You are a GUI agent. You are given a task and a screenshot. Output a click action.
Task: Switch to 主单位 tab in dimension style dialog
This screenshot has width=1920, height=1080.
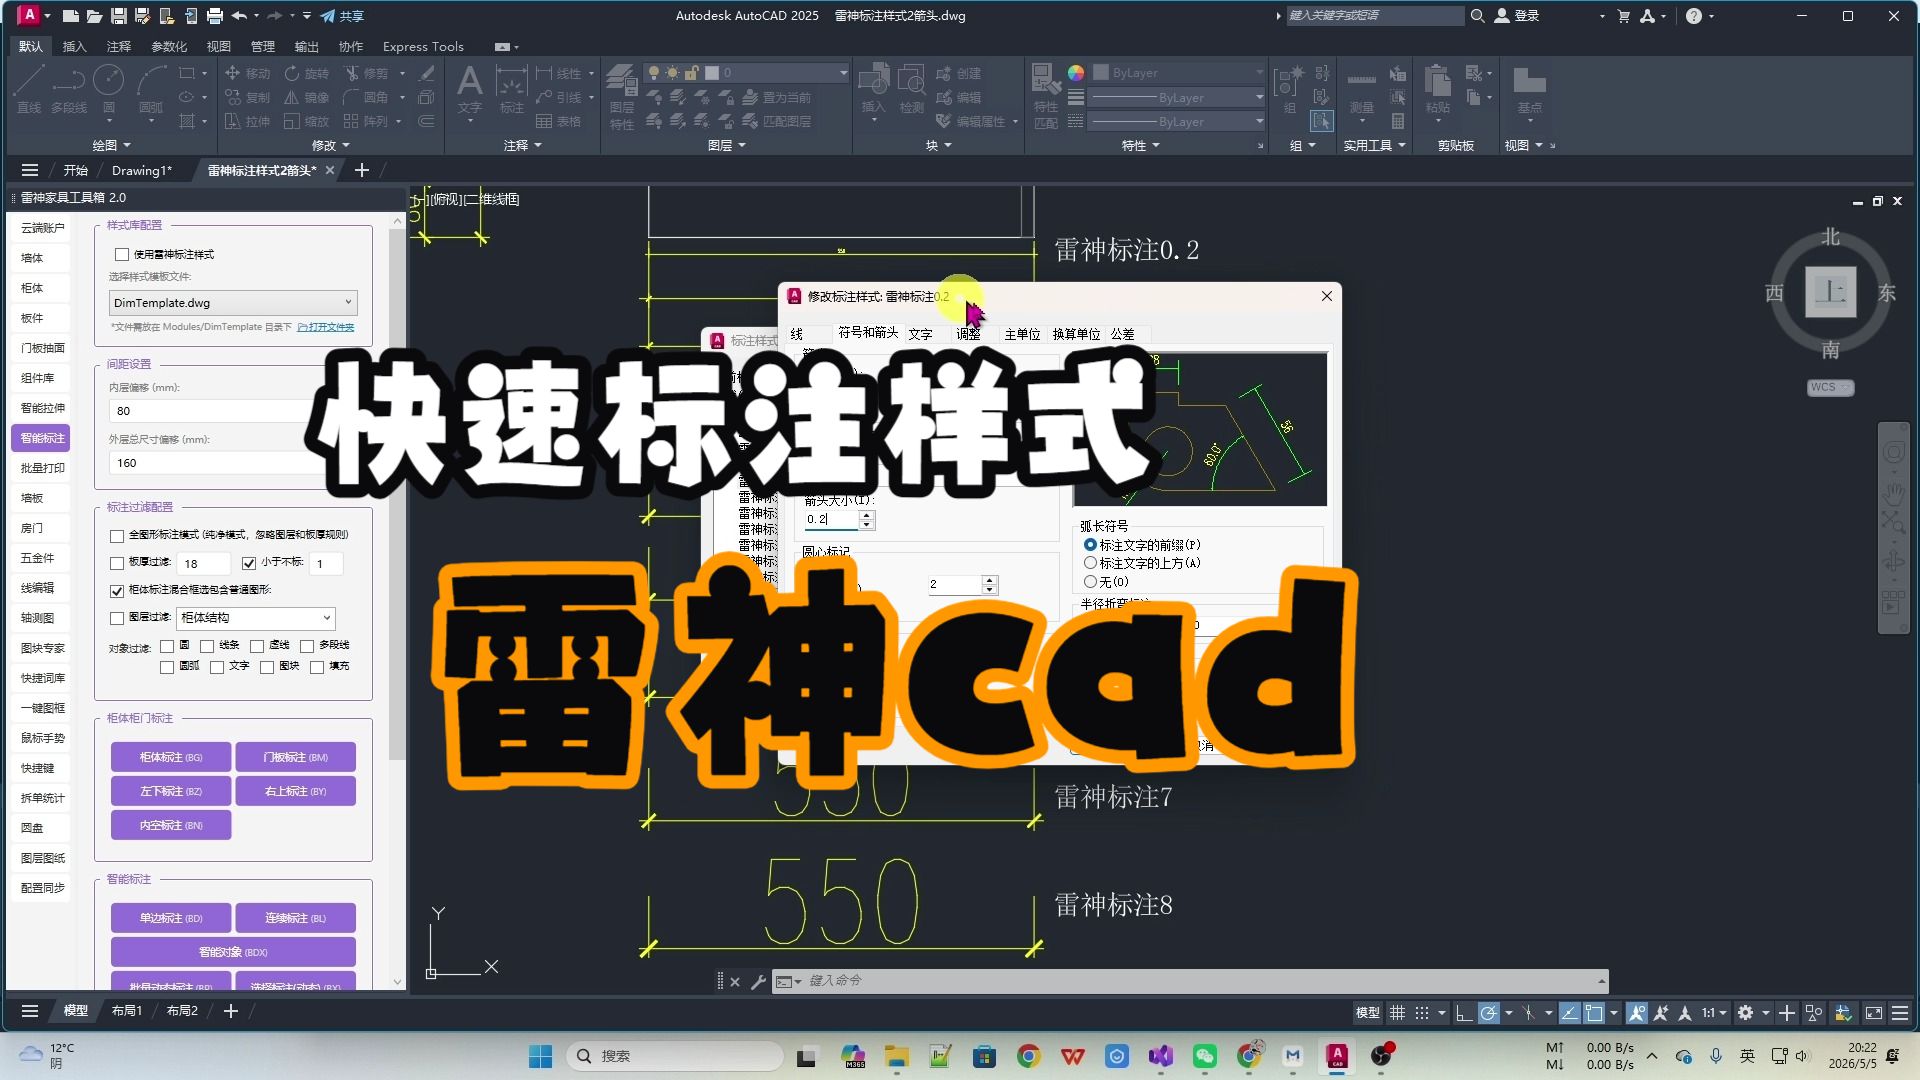coord(1022,335)
